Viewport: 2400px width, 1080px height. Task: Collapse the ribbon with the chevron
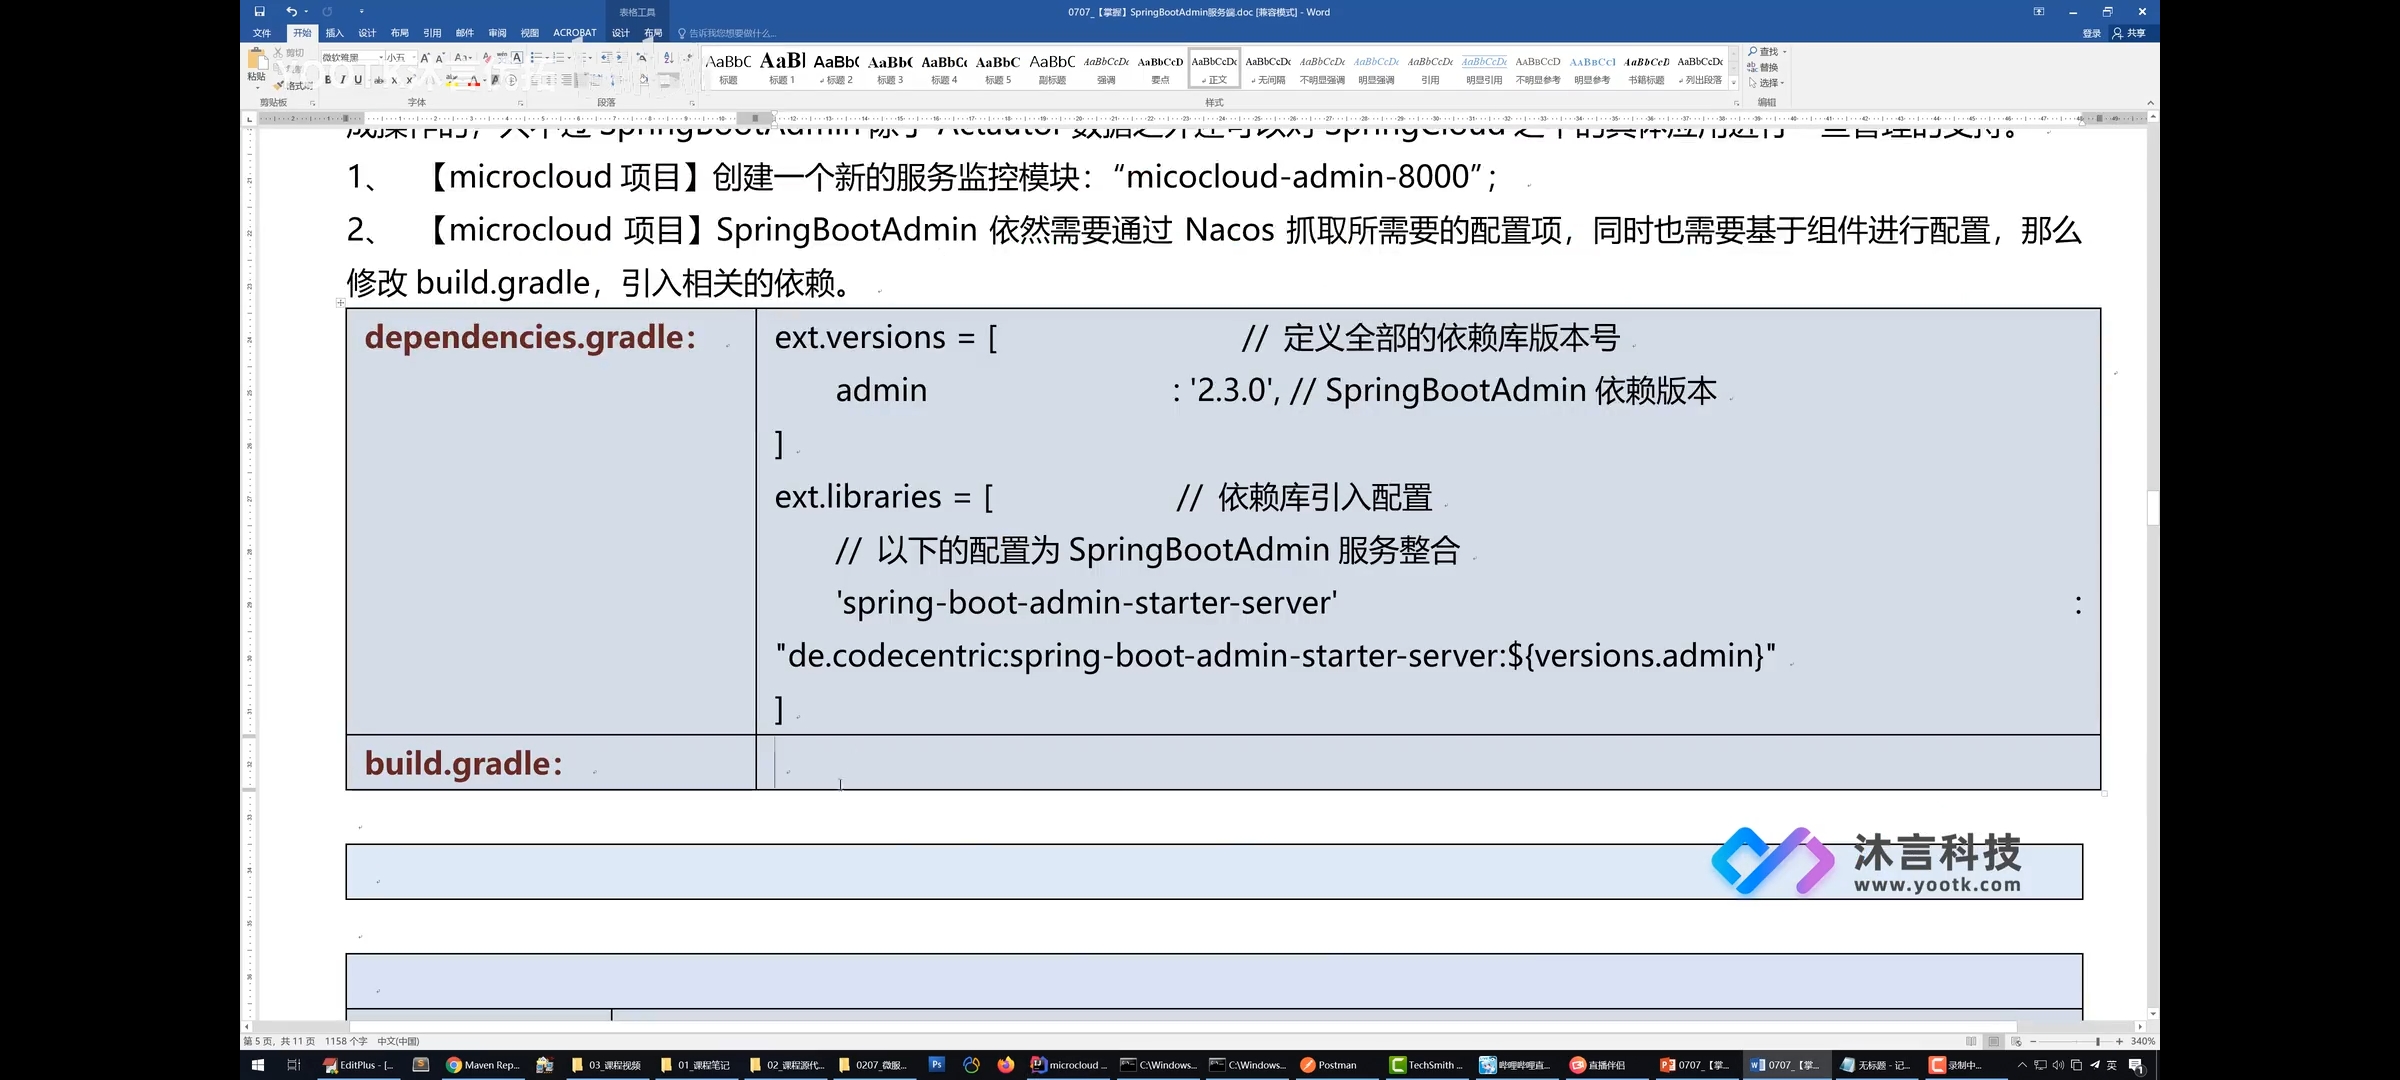click(x=2150, y=103)
